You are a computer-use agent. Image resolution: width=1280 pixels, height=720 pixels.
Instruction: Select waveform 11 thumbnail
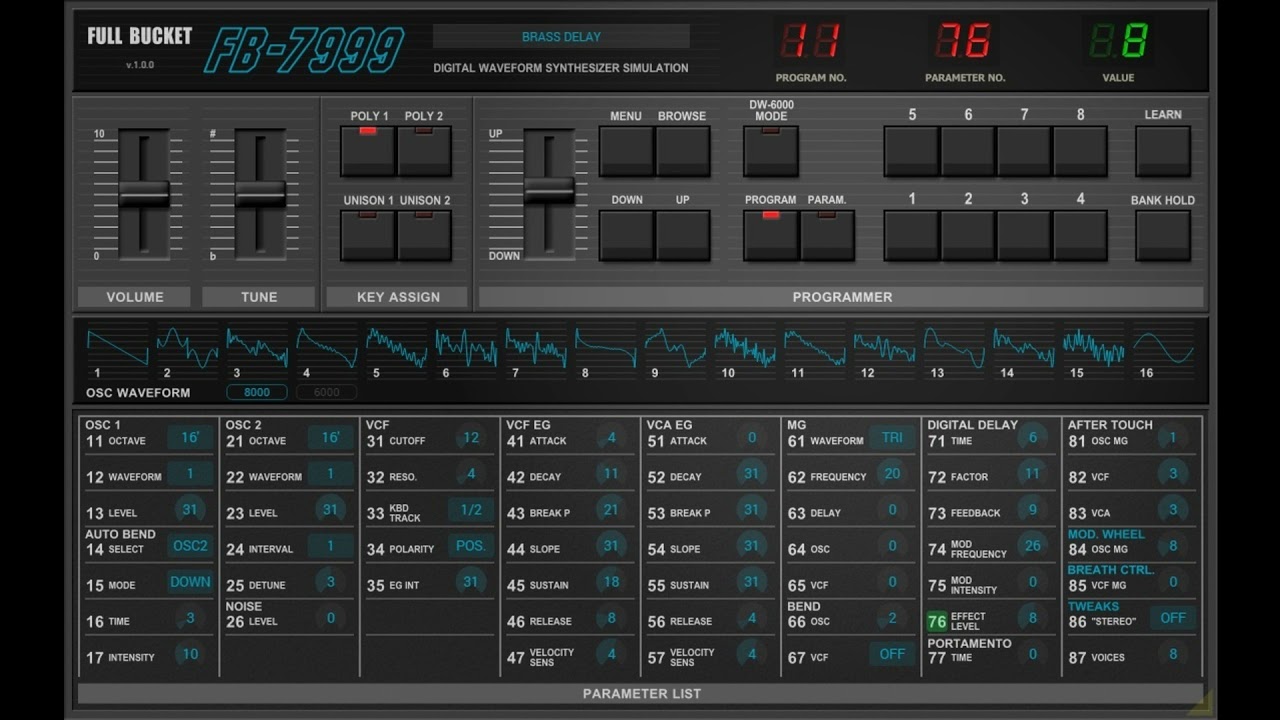click(815, 347)
